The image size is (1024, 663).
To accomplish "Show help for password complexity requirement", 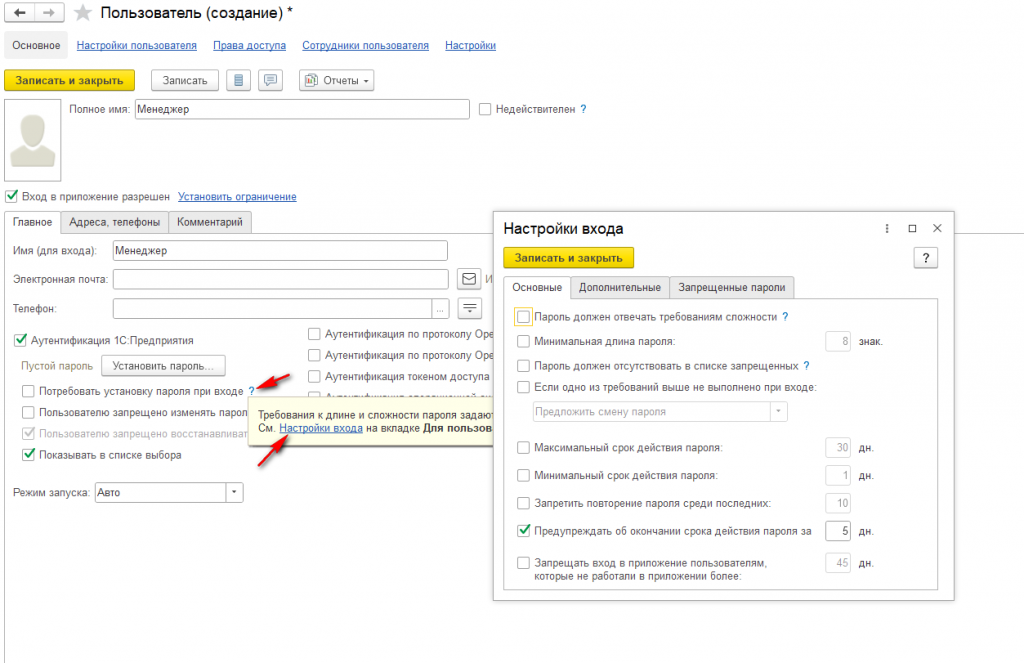I will coord(785,317).
